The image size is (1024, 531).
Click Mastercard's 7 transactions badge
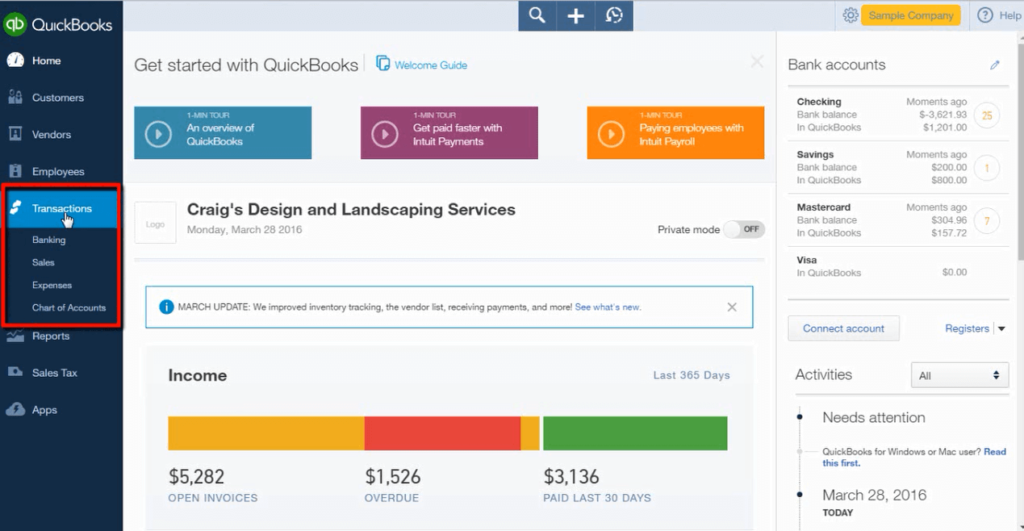click(987, 221)
